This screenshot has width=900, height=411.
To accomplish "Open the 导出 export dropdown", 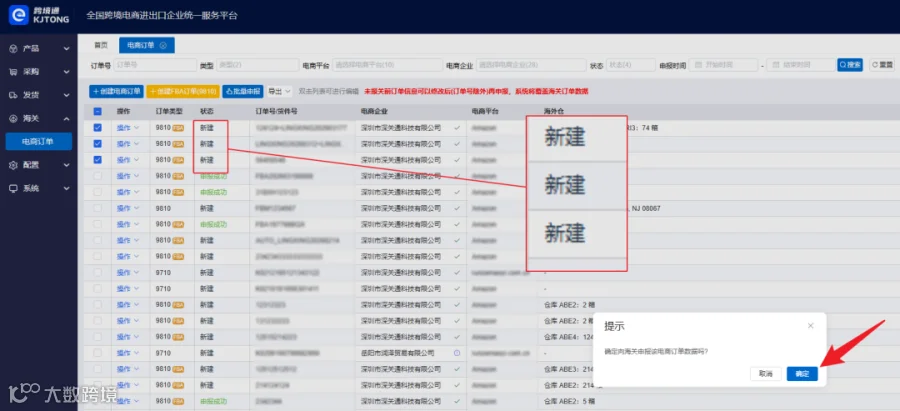I will click(x=280, y=91).
